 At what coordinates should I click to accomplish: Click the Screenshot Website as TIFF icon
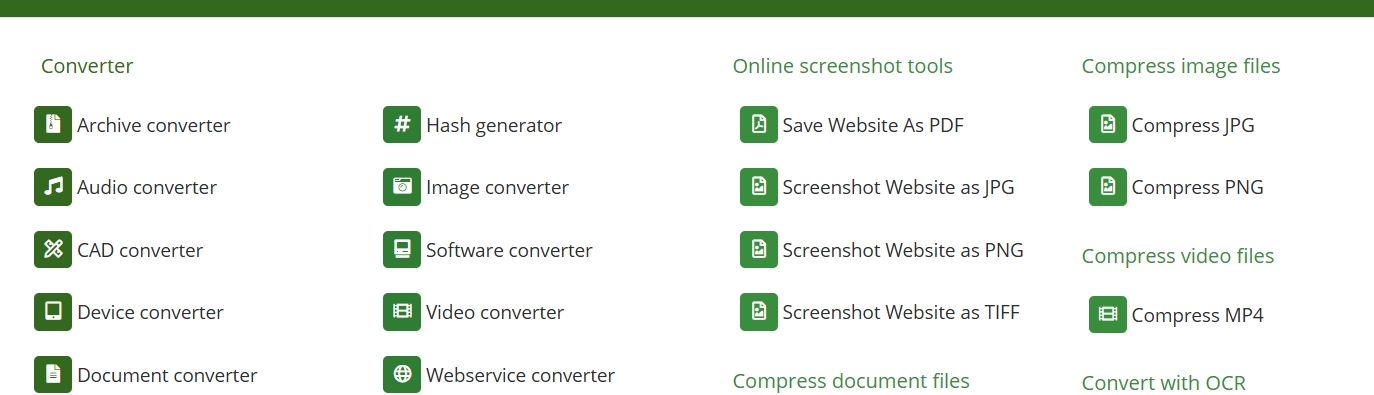[x=759, y=312]
